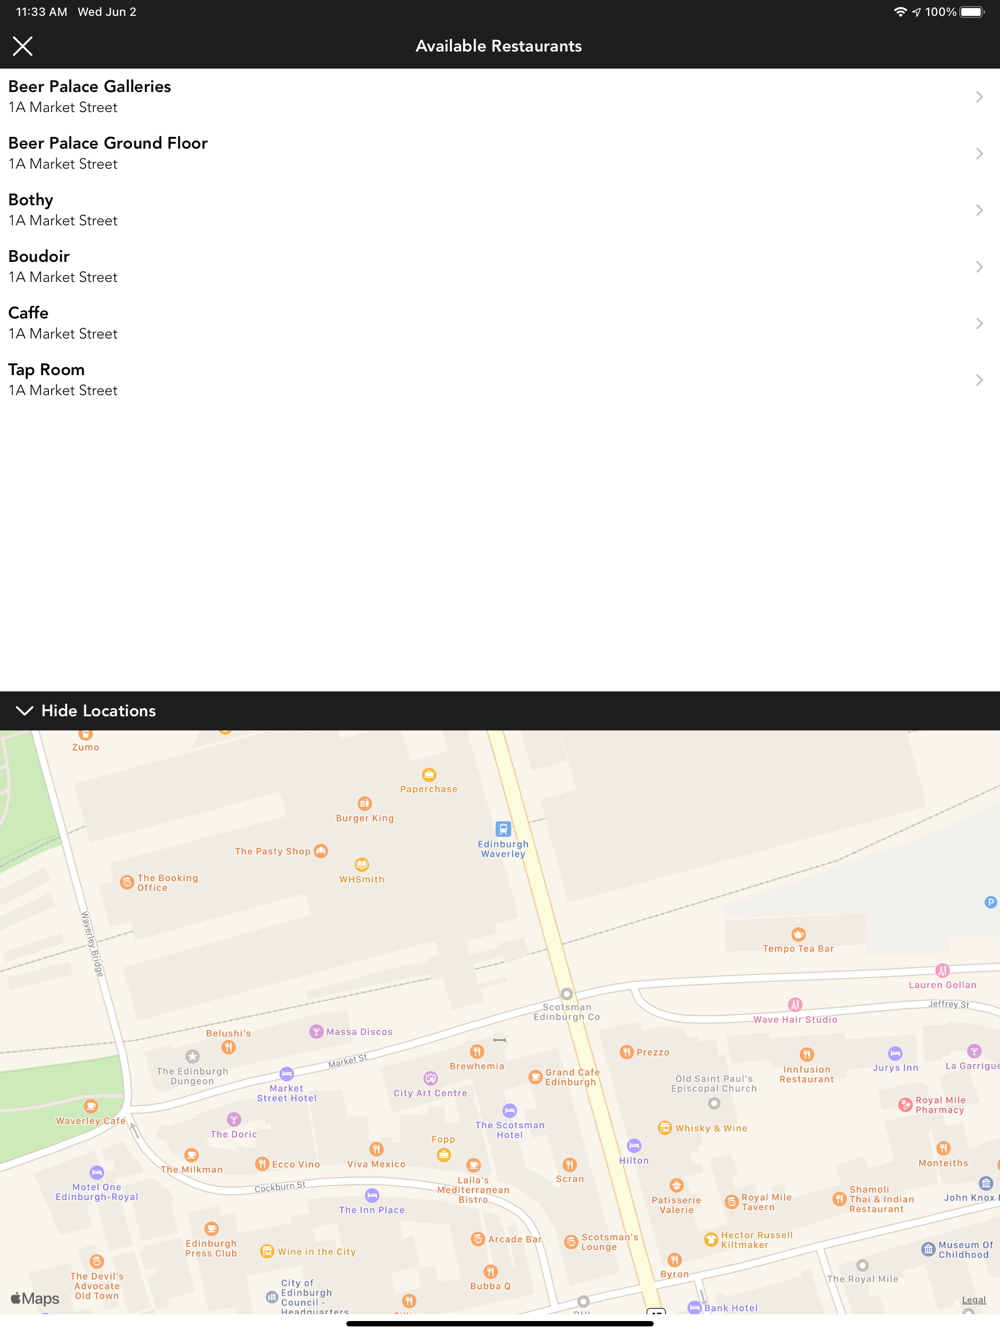Viewport: 1000px width, 1334px height.
Task: Tap the Ecco Vino pin
Action: tap(261, 1164)
